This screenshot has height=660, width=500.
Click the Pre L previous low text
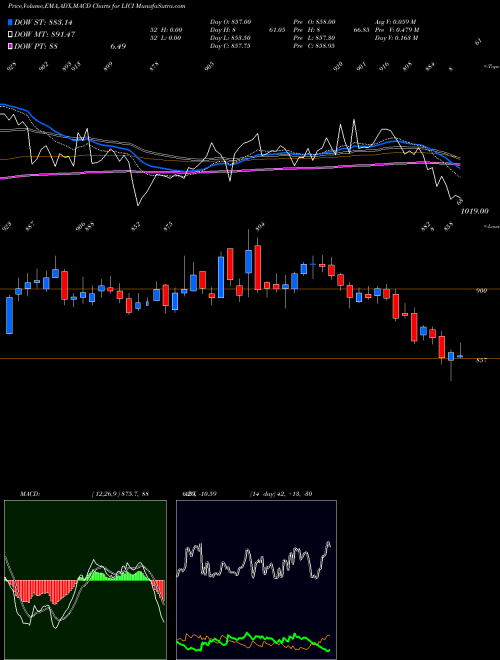[314, 38]
